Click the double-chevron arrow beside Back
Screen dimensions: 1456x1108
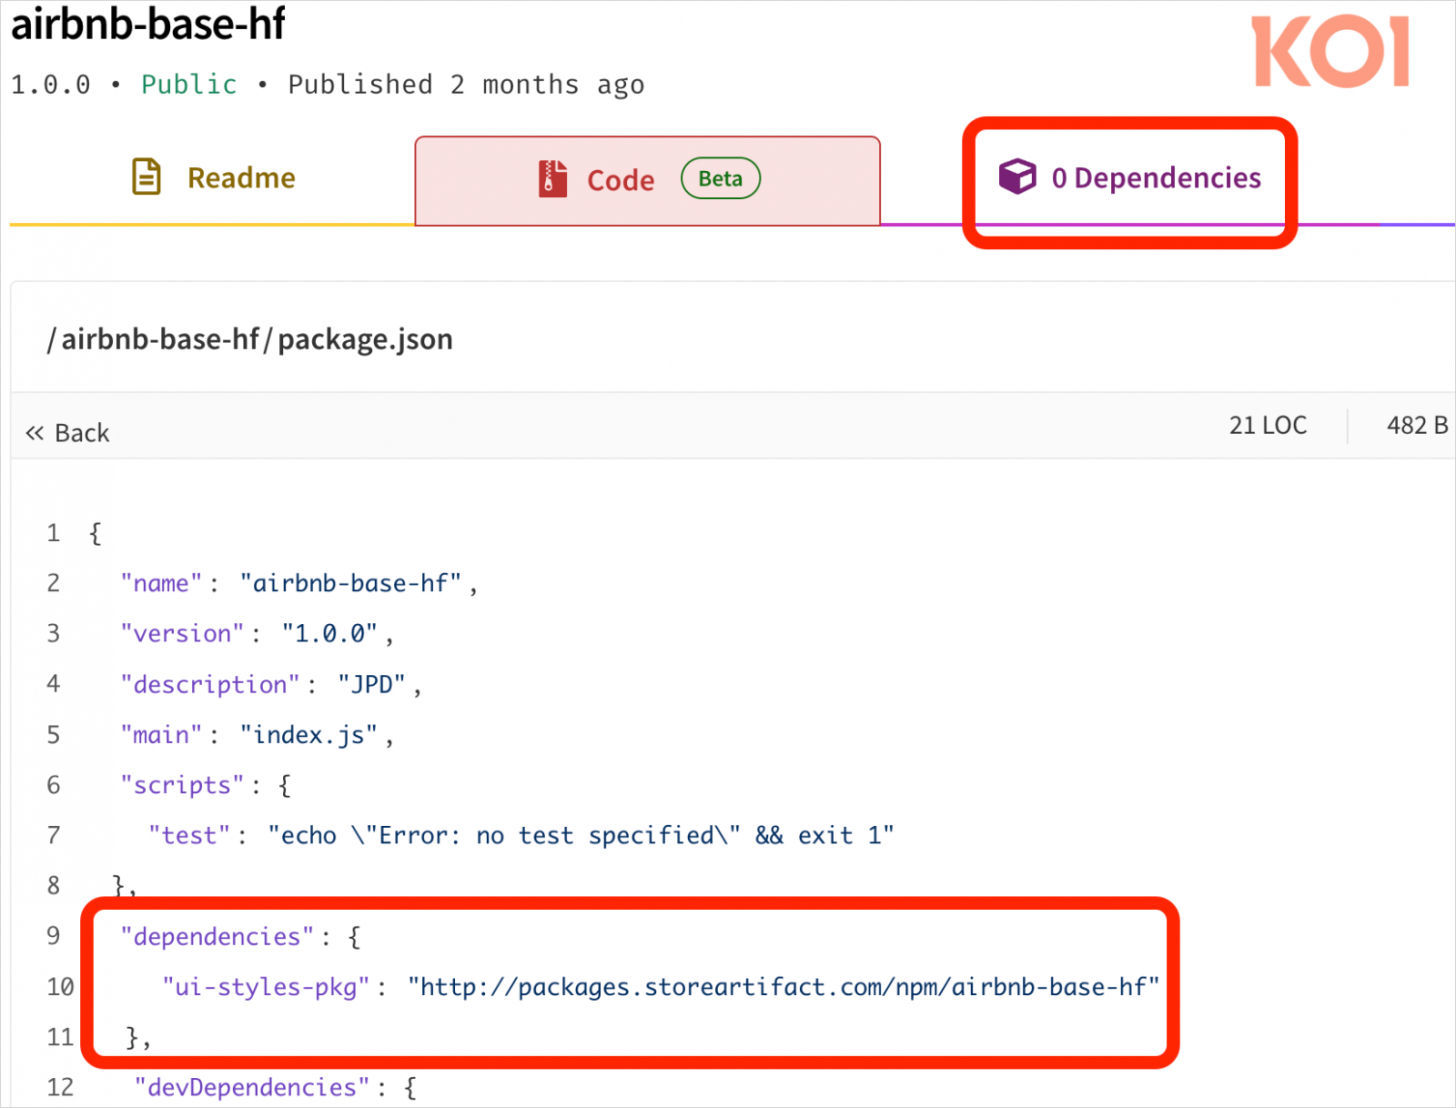35,433
